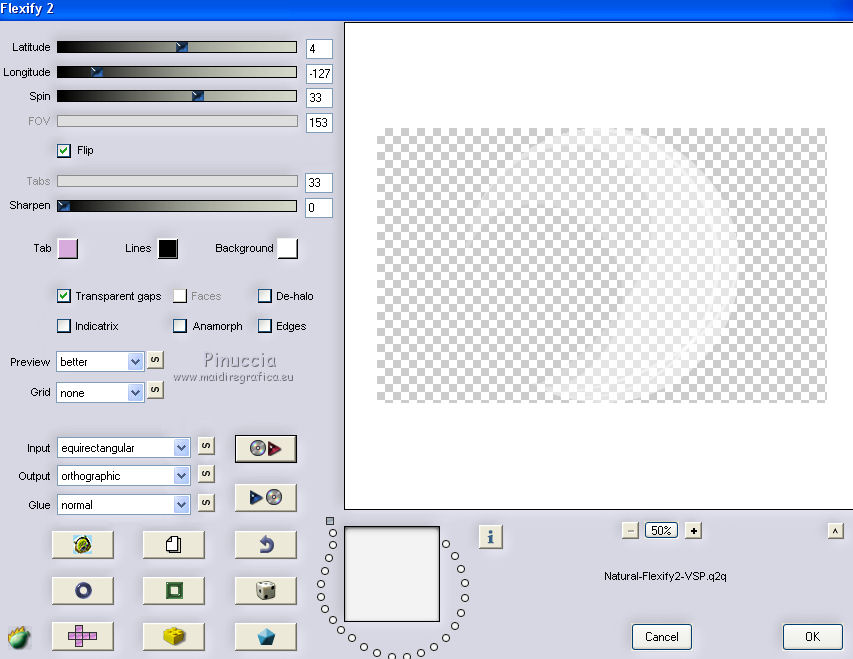Screen dimensions: 853x659
Task: Click the small preview thumbnail square
Action: click(x=392, y=574)
